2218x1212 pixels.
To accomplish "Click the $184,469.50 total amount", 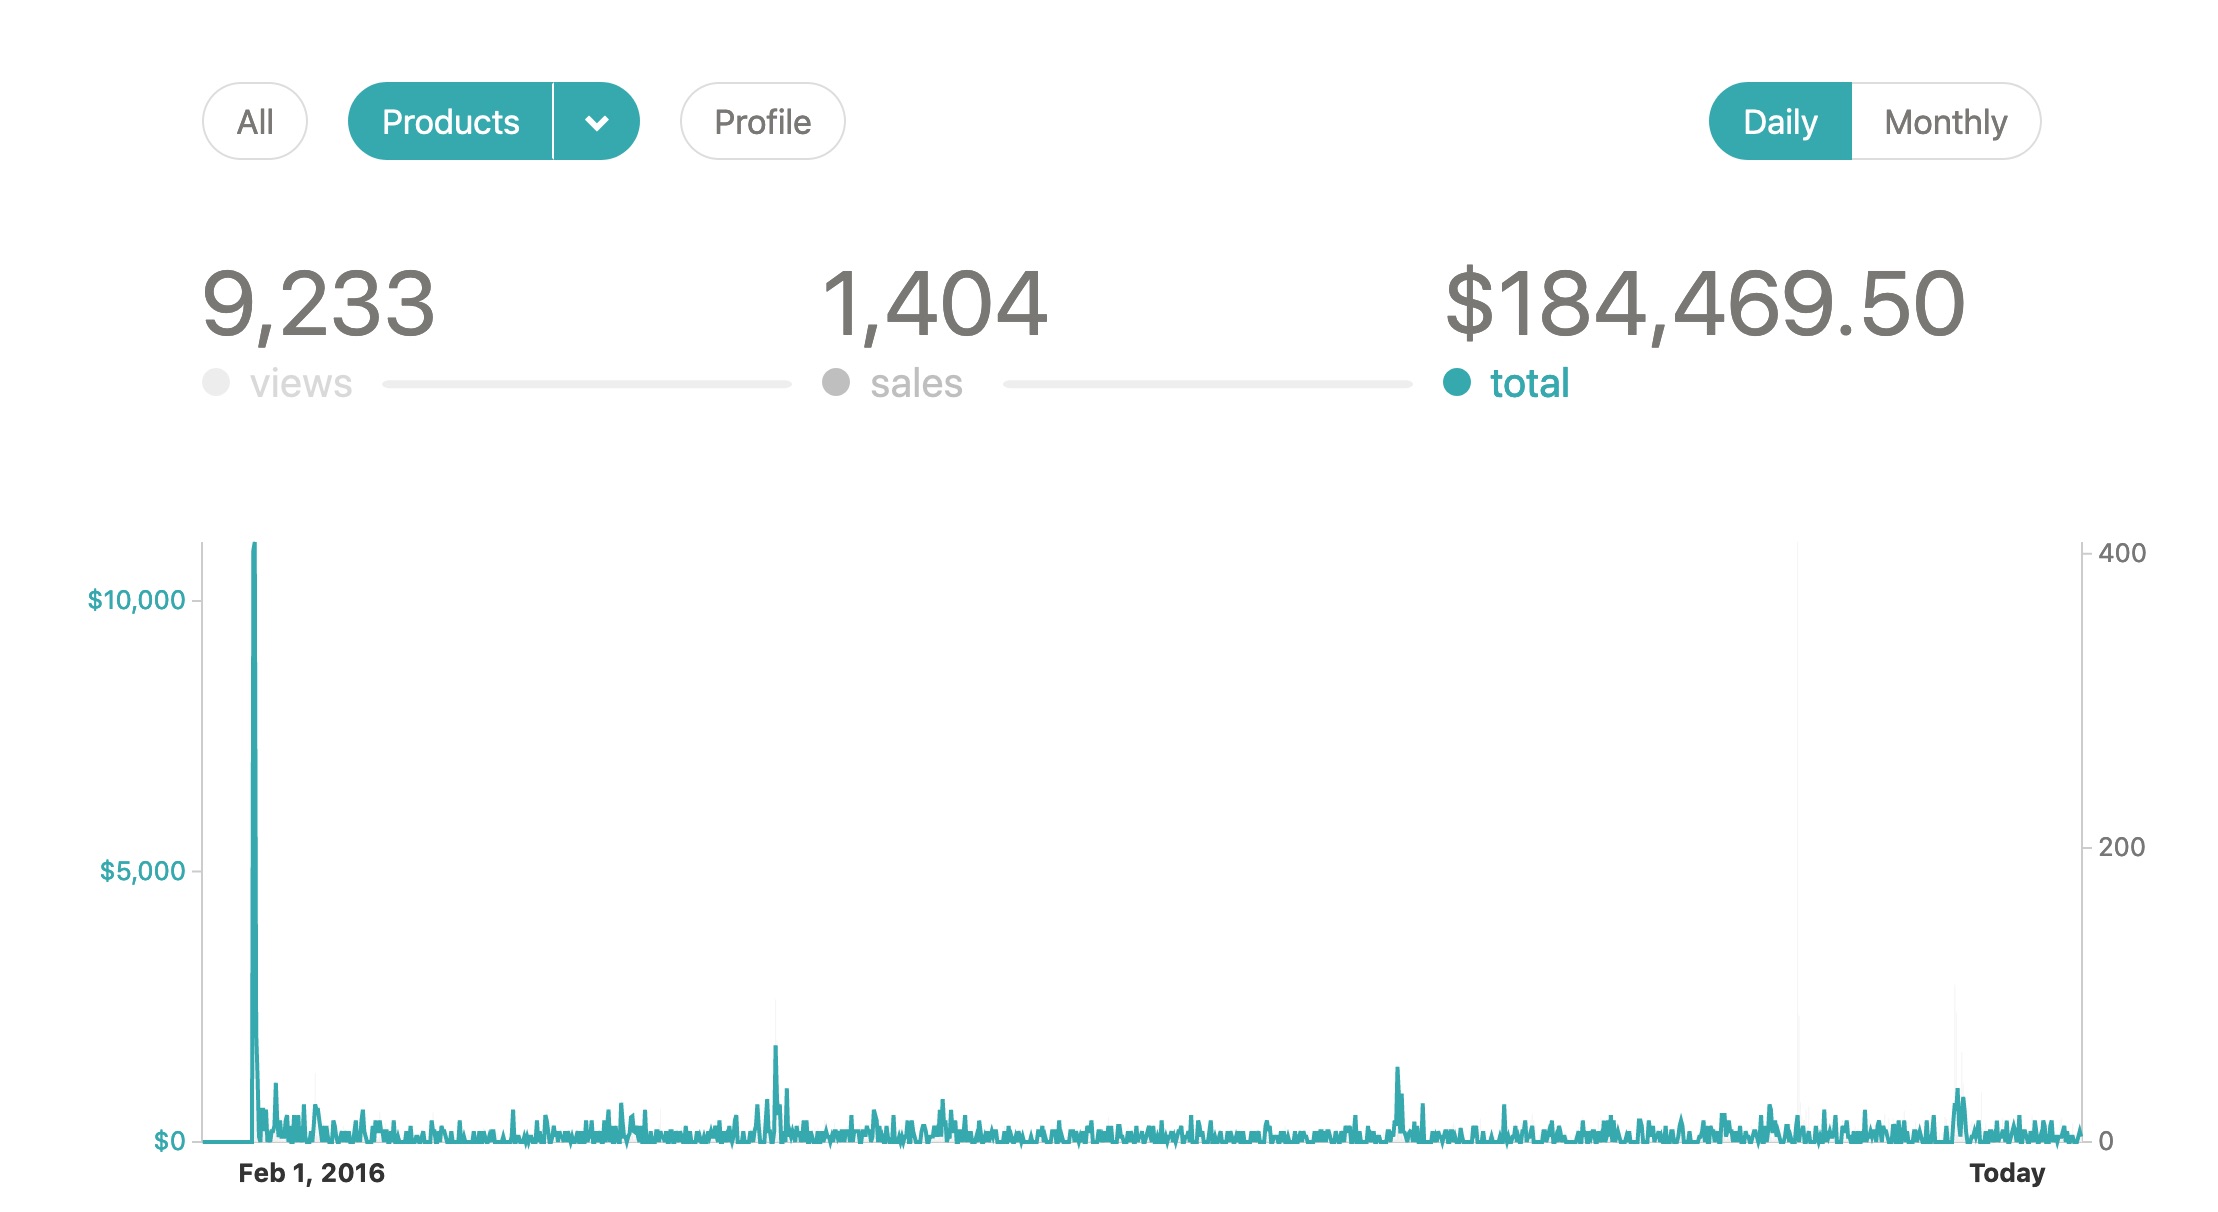I will click(1705, 304).
